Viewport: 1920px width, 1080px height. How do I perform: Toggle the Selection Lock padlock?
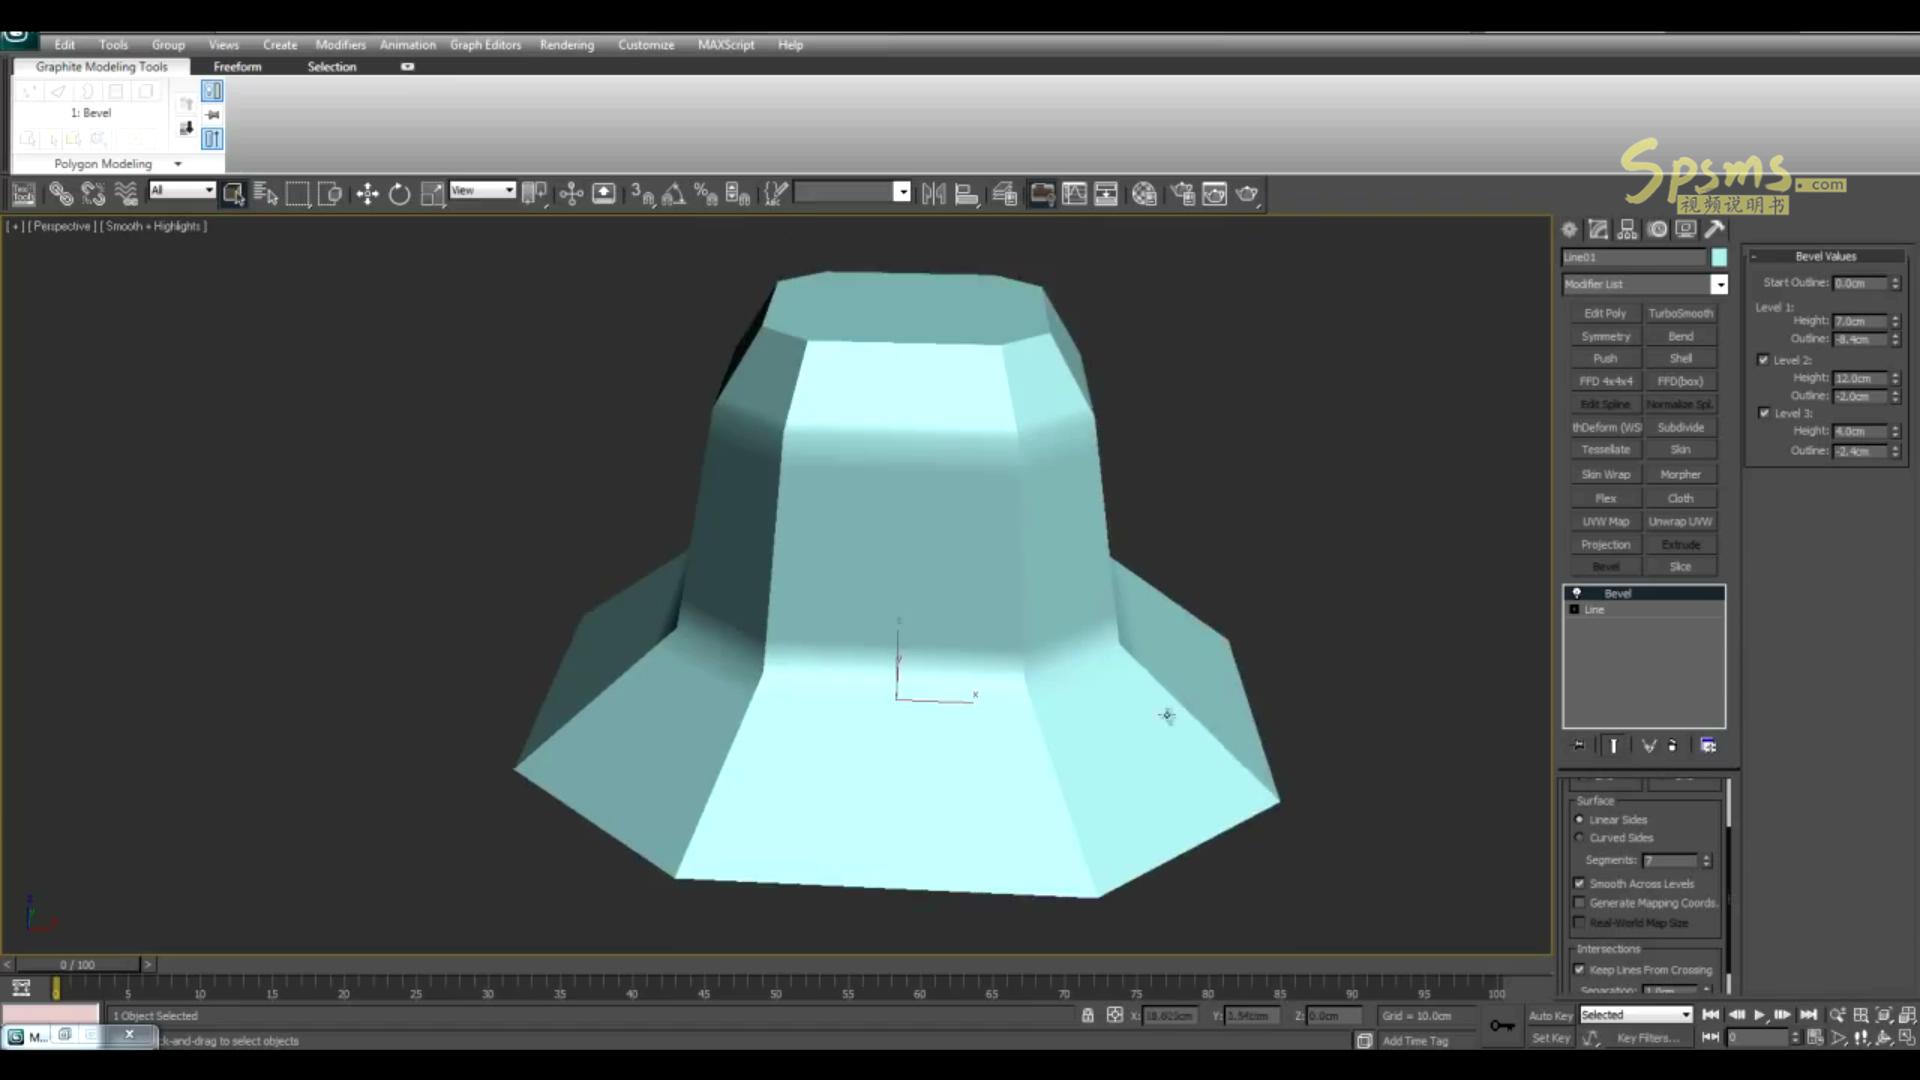coord(1087,1015)
